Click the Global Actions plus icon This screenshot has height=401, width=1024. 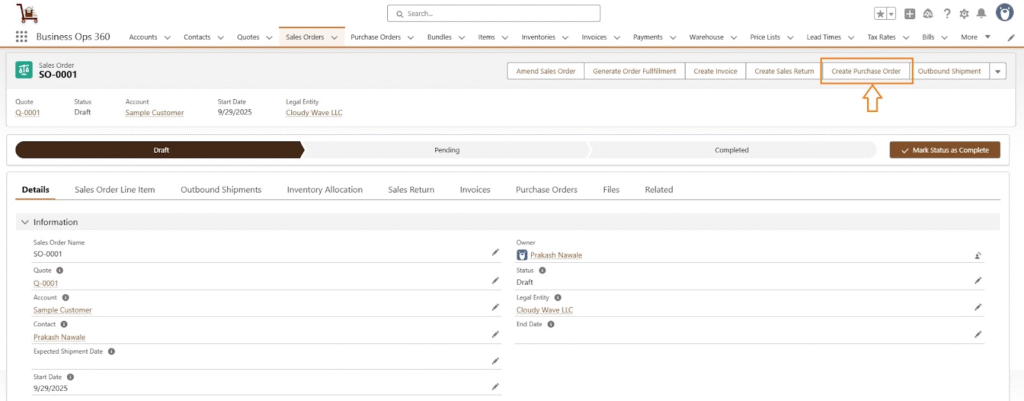coord(910,14)
